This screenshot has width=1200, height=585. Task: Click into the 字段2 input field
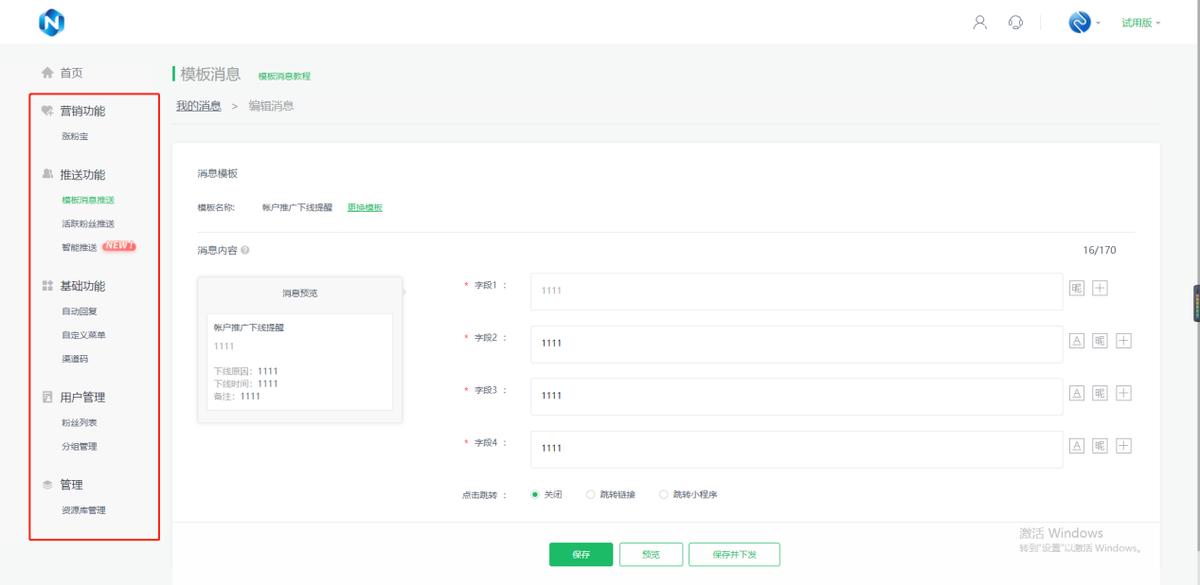795,343
